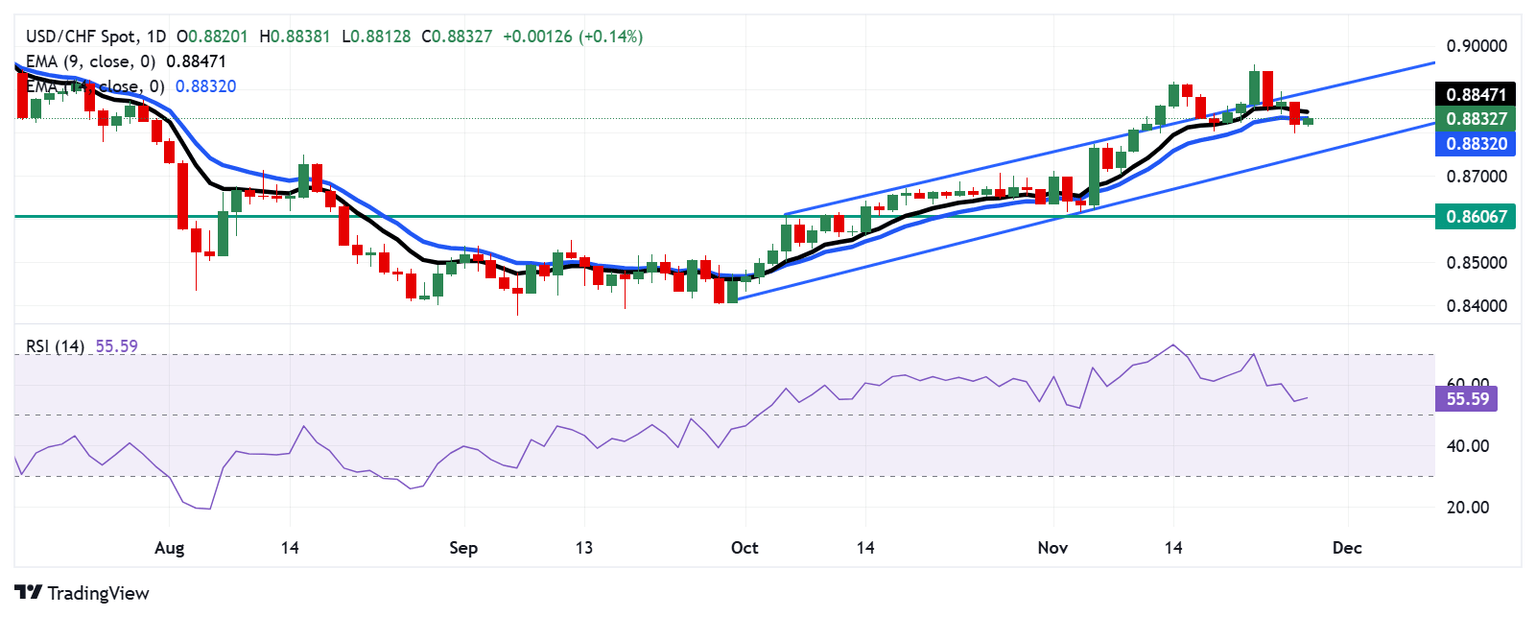Screen dimensions: 1536x618
Task: Click the 0.90000 price axis tick
Action: coord(1477,47)
